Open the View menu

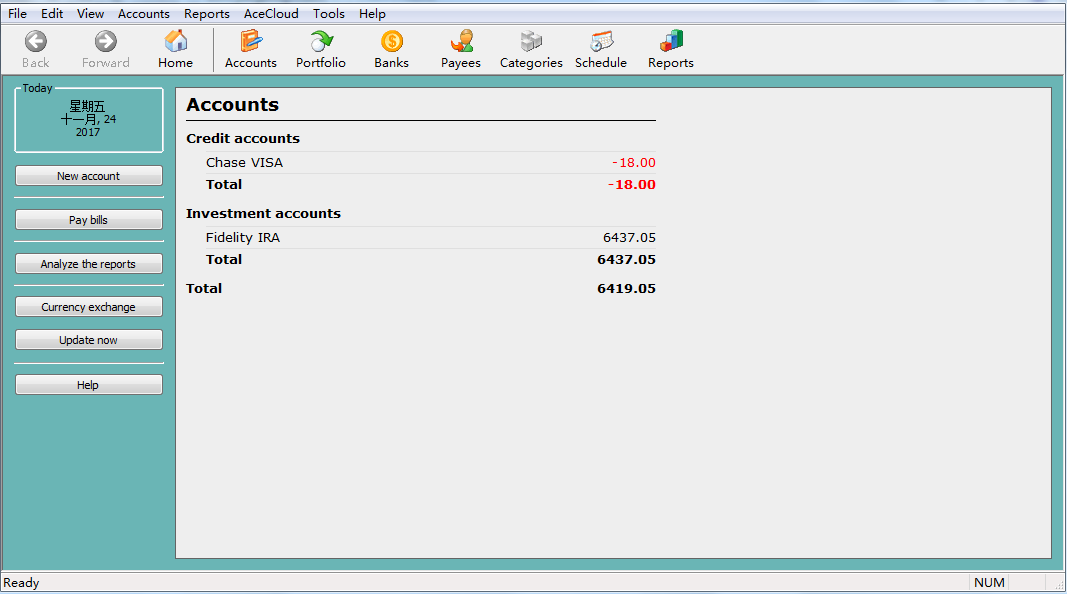point(90,14)
